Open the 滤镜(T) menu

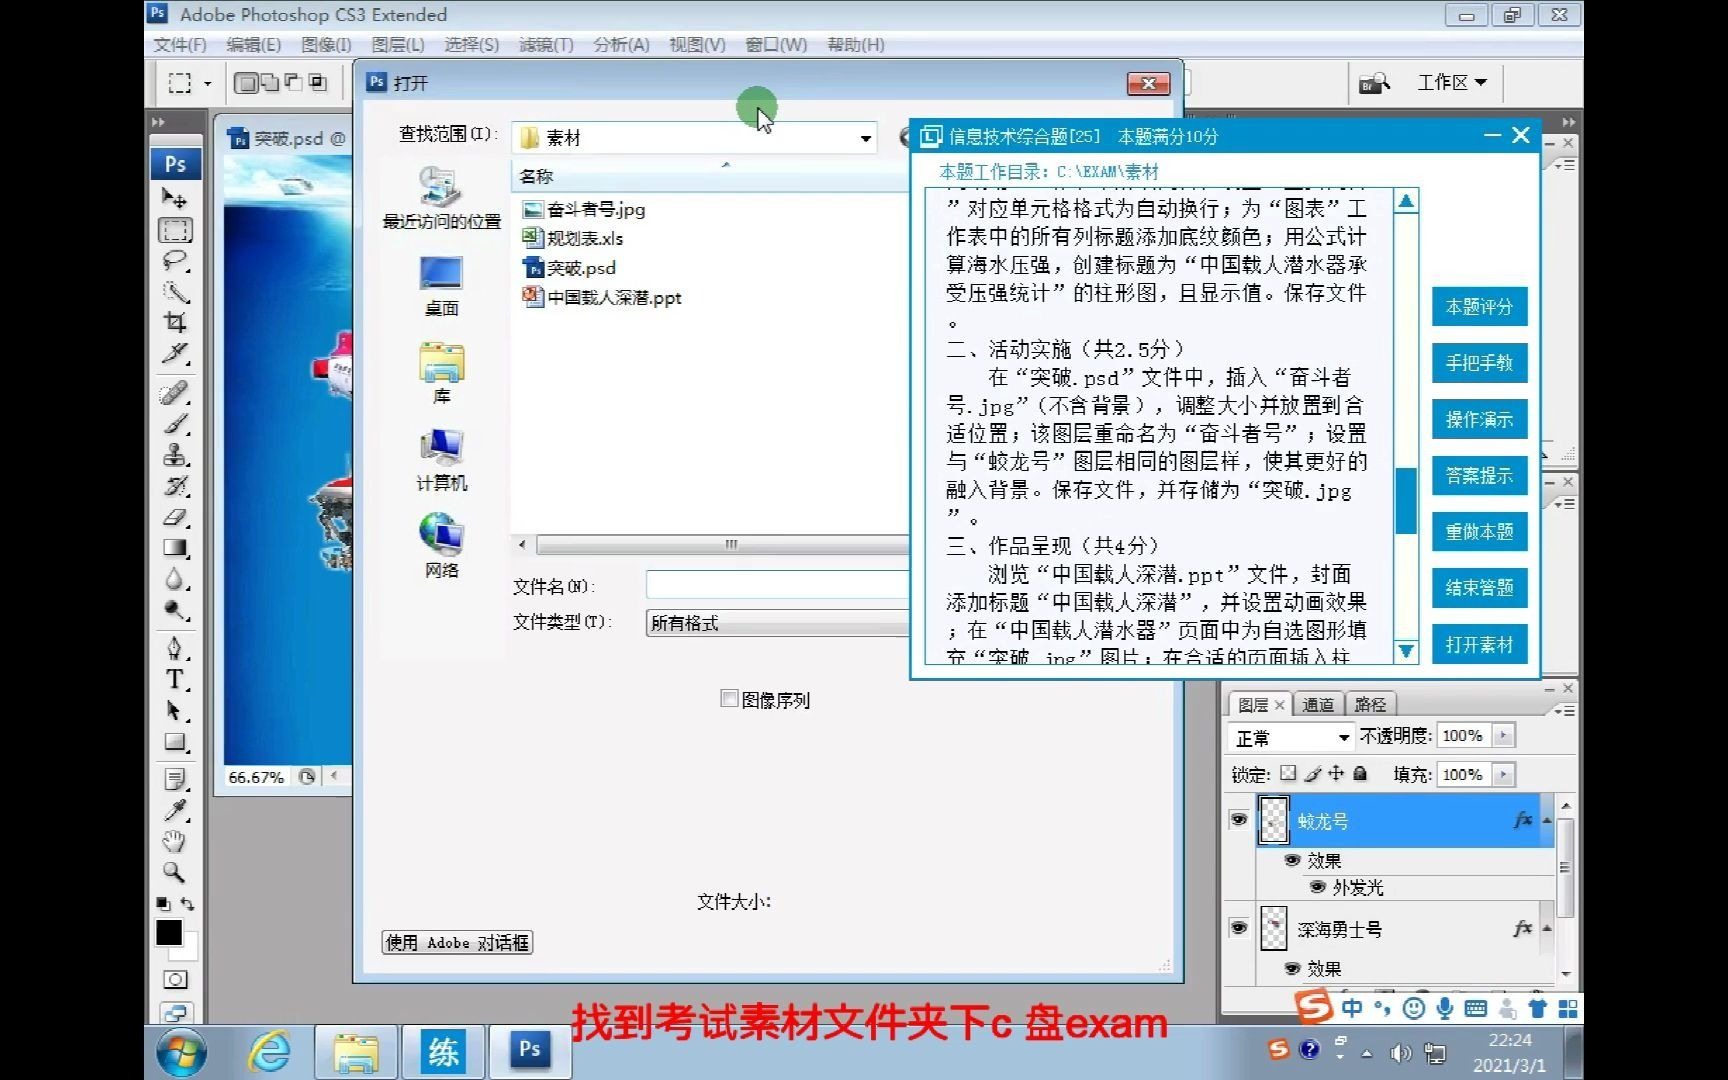[x=546, y=45]
